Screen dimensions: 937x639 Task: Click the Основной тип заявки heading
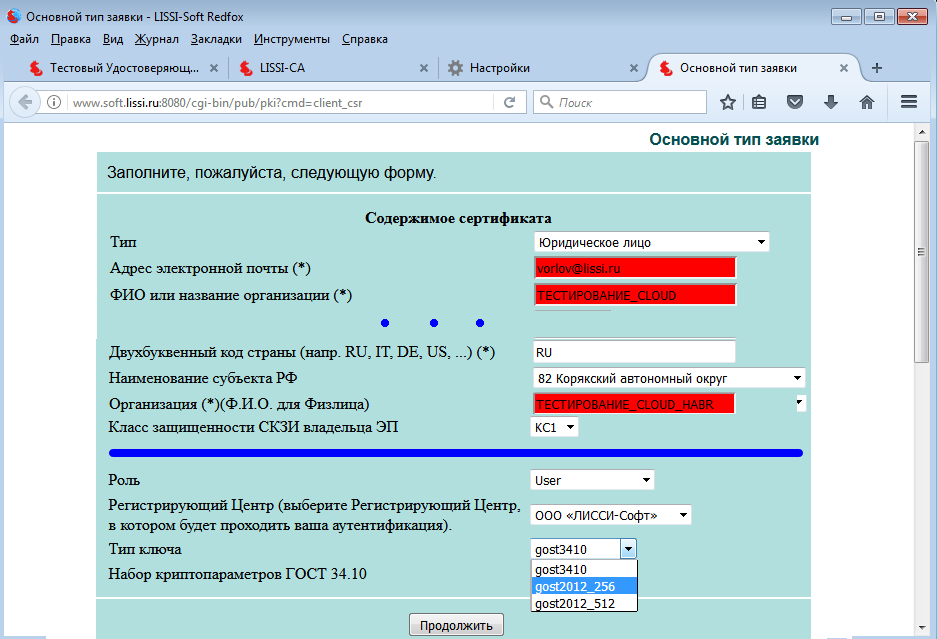[x=734, y=139]
